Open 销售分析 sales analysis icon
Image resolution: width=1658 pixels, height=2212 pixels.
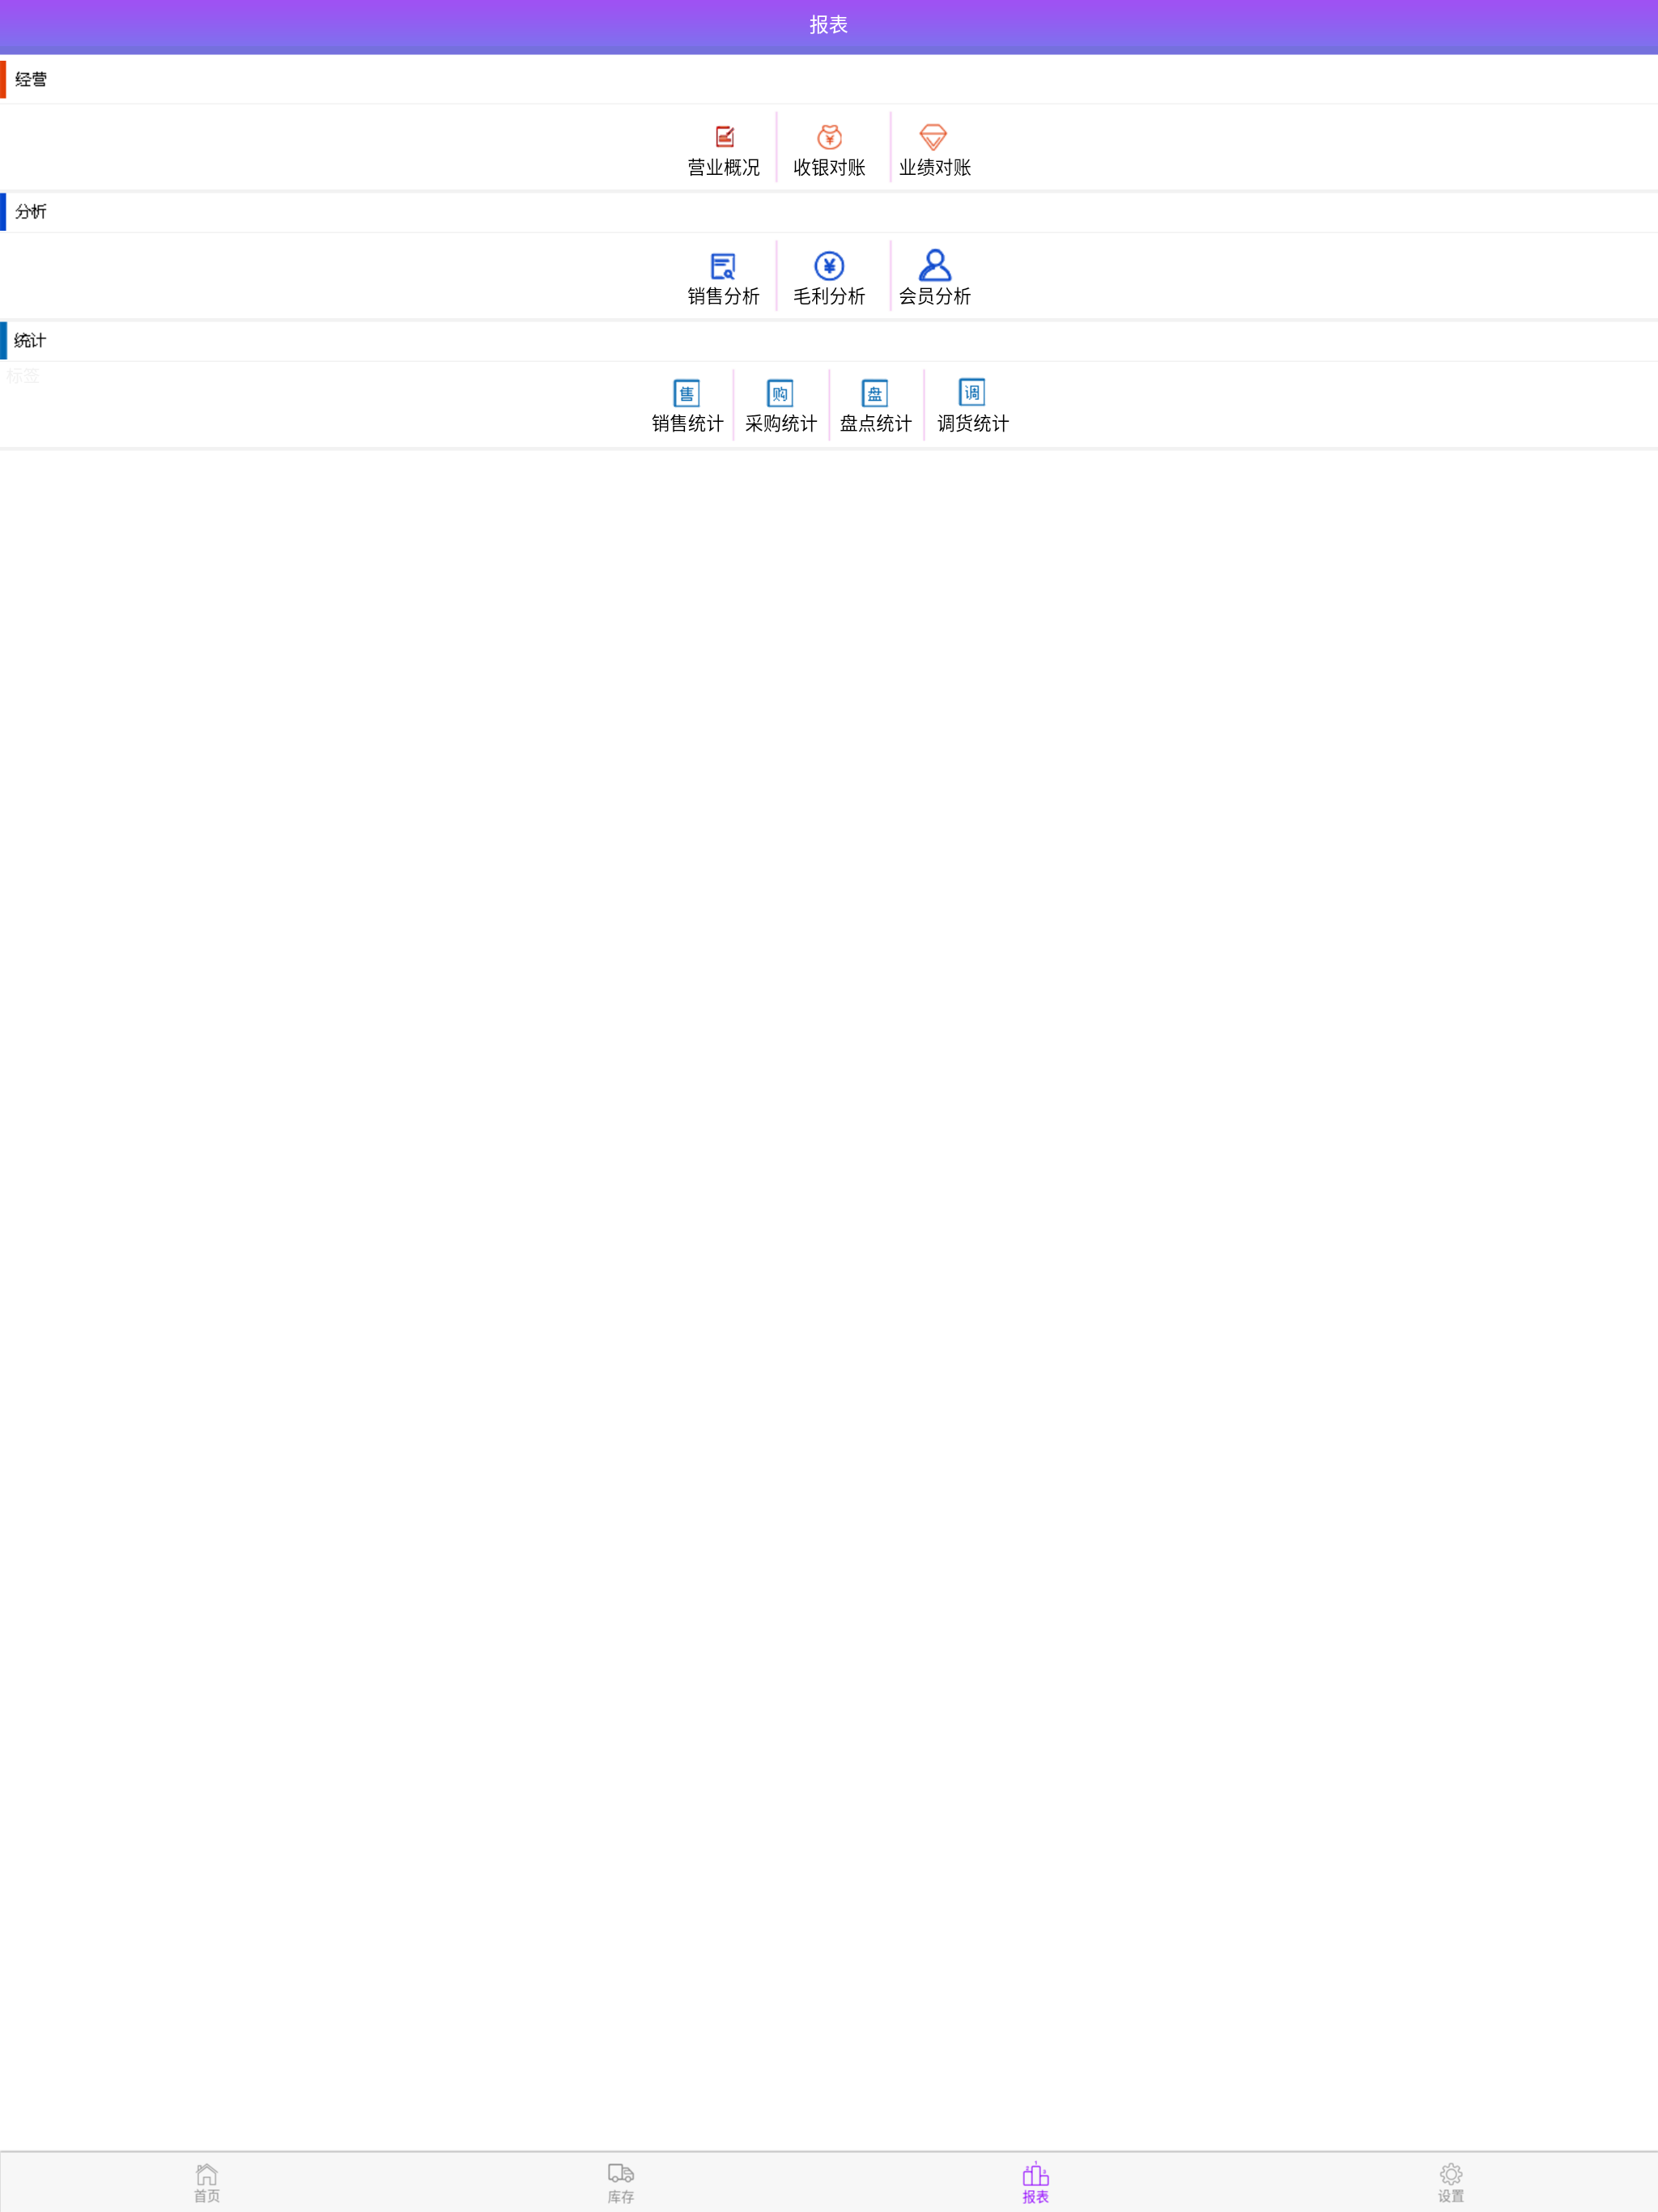723,266
